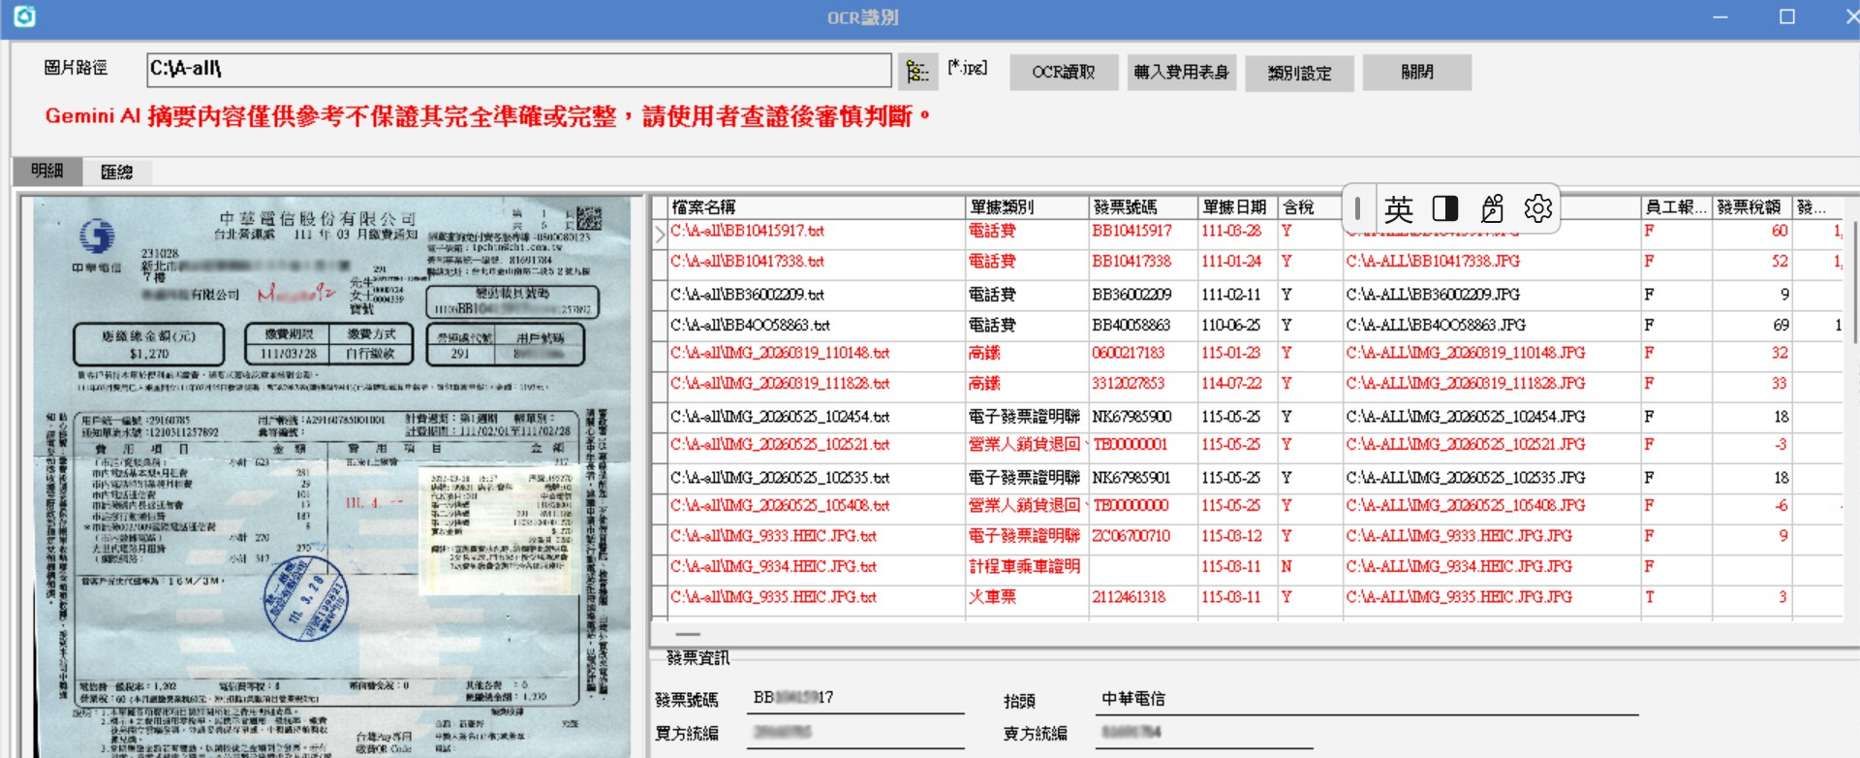Click the 員工報... column header
The width and height of the screenshot is (1860, 758).
click(1676, 207)
